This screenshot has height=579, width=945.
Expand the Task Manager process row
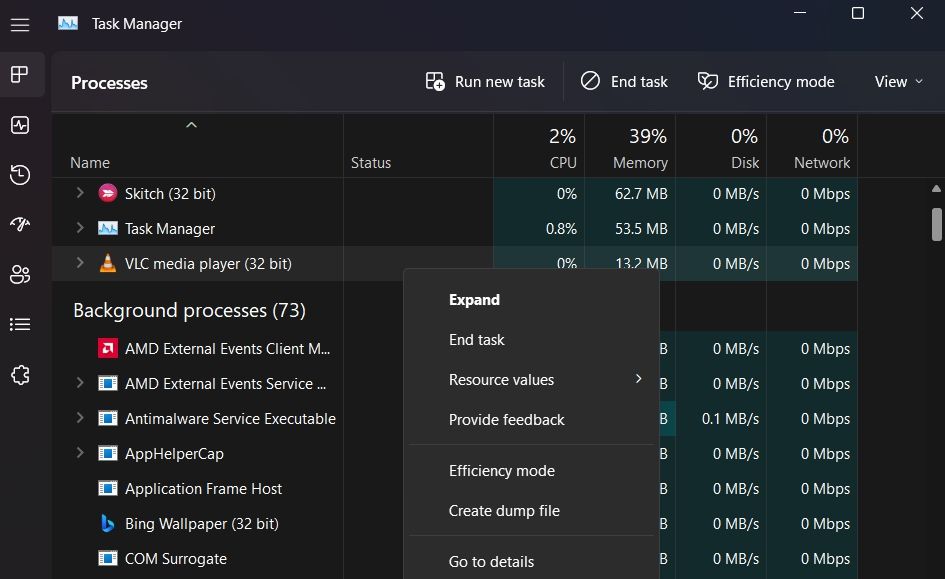[x=80, y=228]
